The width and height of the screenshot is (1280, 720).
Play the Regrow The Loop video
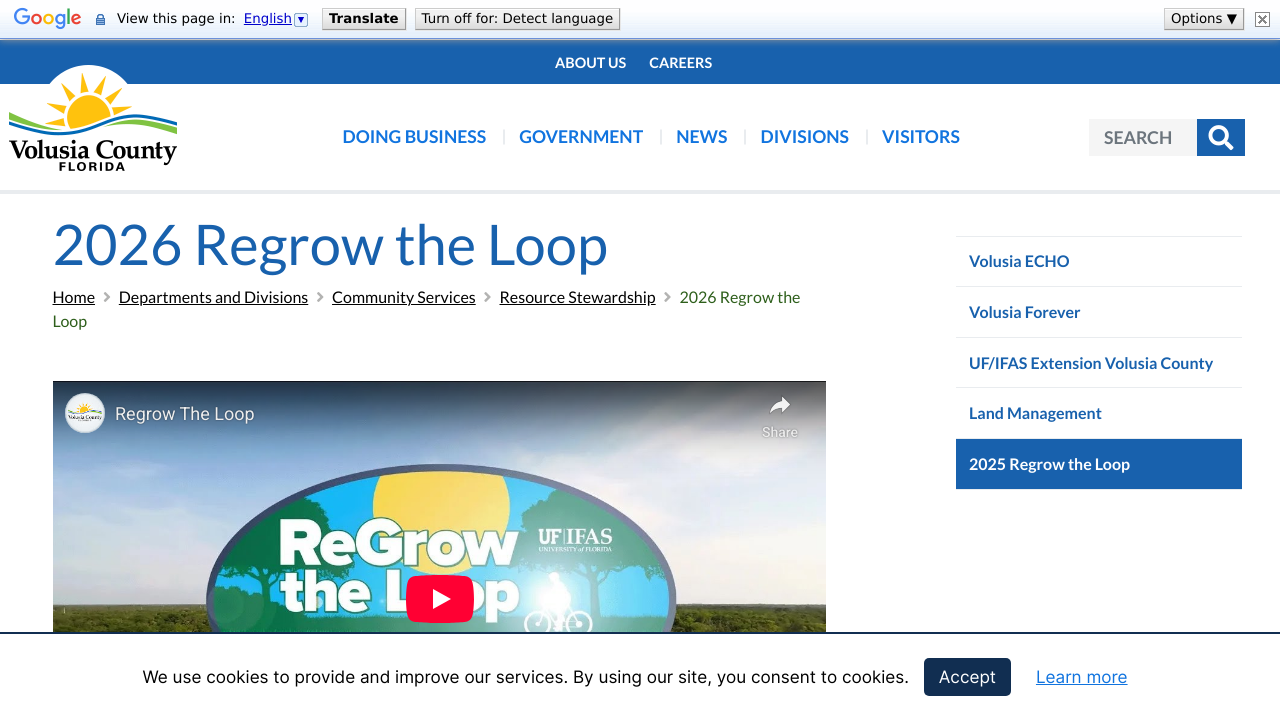click(x=439, y=598)
